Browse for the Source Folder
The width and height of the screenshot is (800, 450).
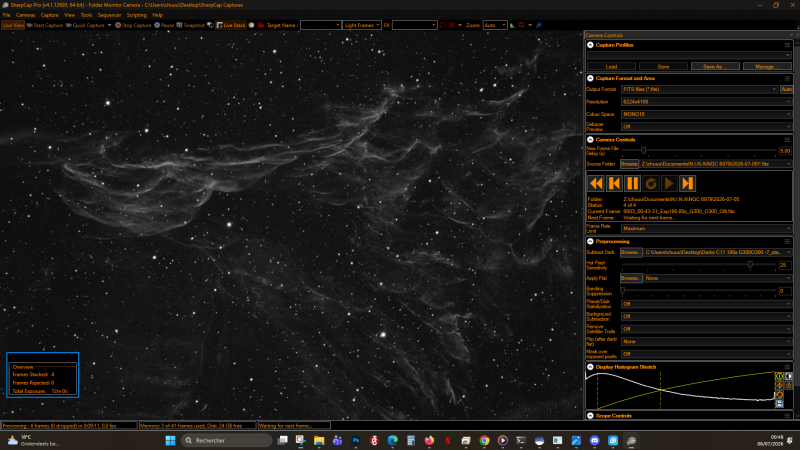629,164
